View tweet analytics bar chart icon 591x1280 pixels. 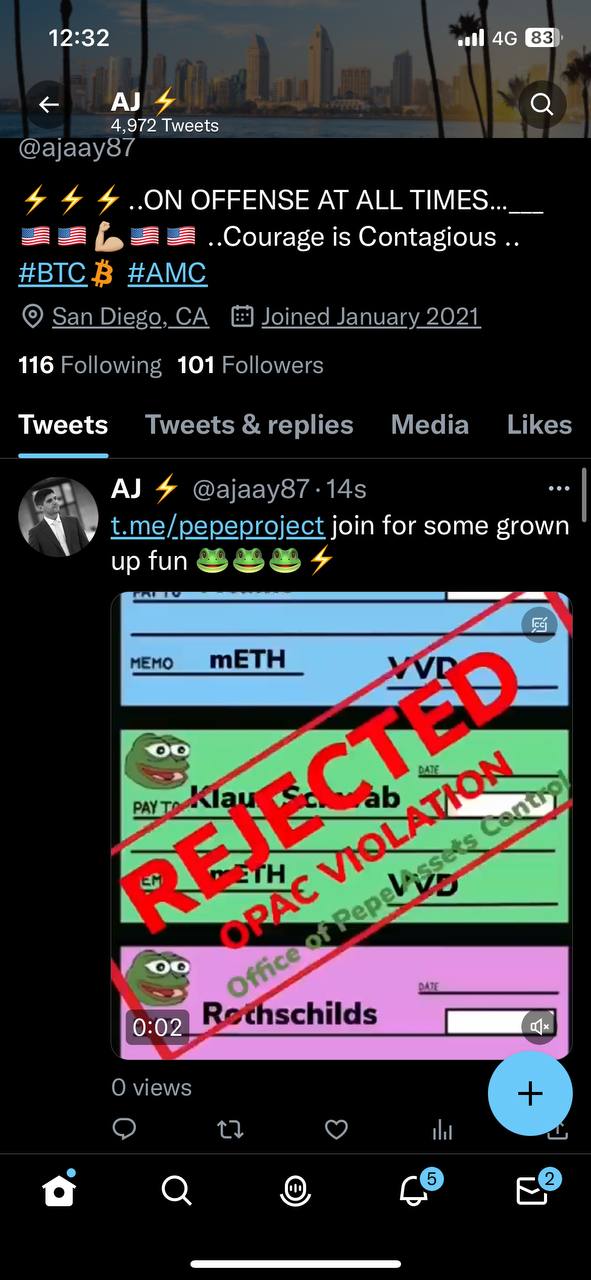click(442, 1130)
